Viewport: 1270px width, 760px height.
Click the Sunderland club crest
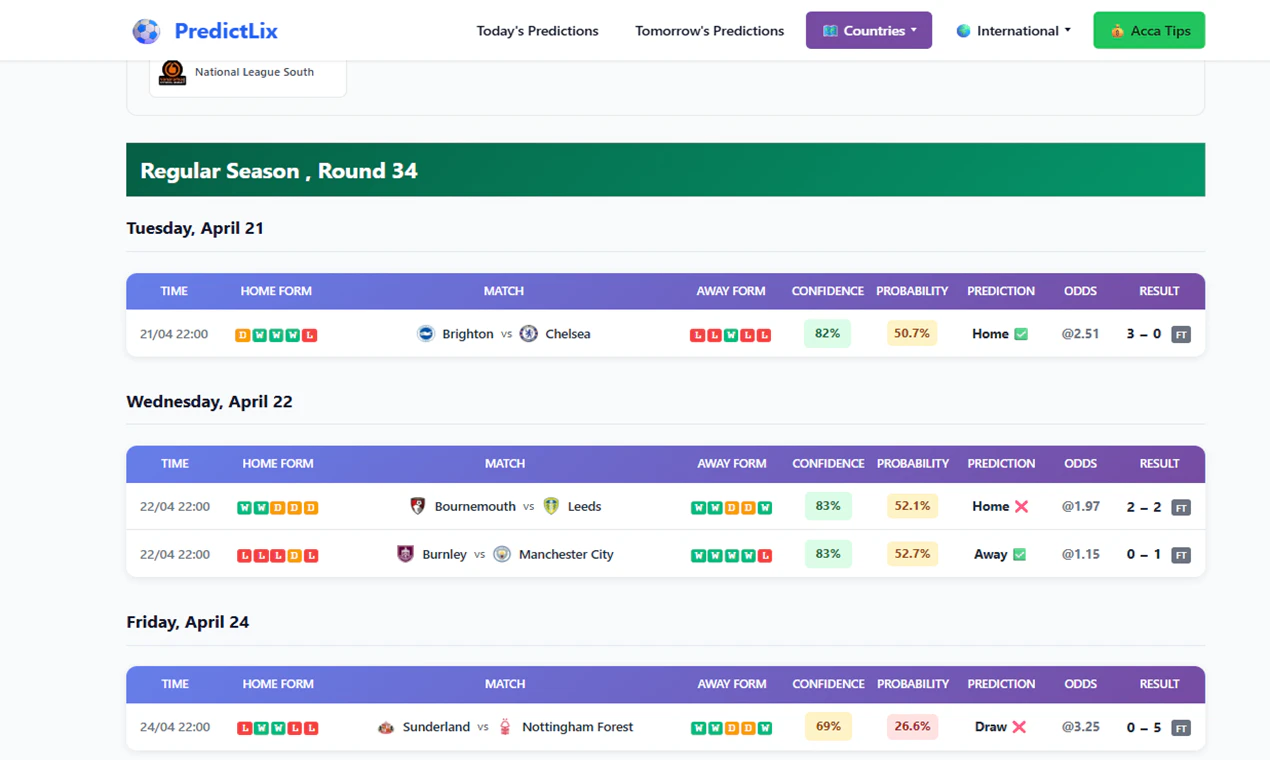[x=386, y=727]
